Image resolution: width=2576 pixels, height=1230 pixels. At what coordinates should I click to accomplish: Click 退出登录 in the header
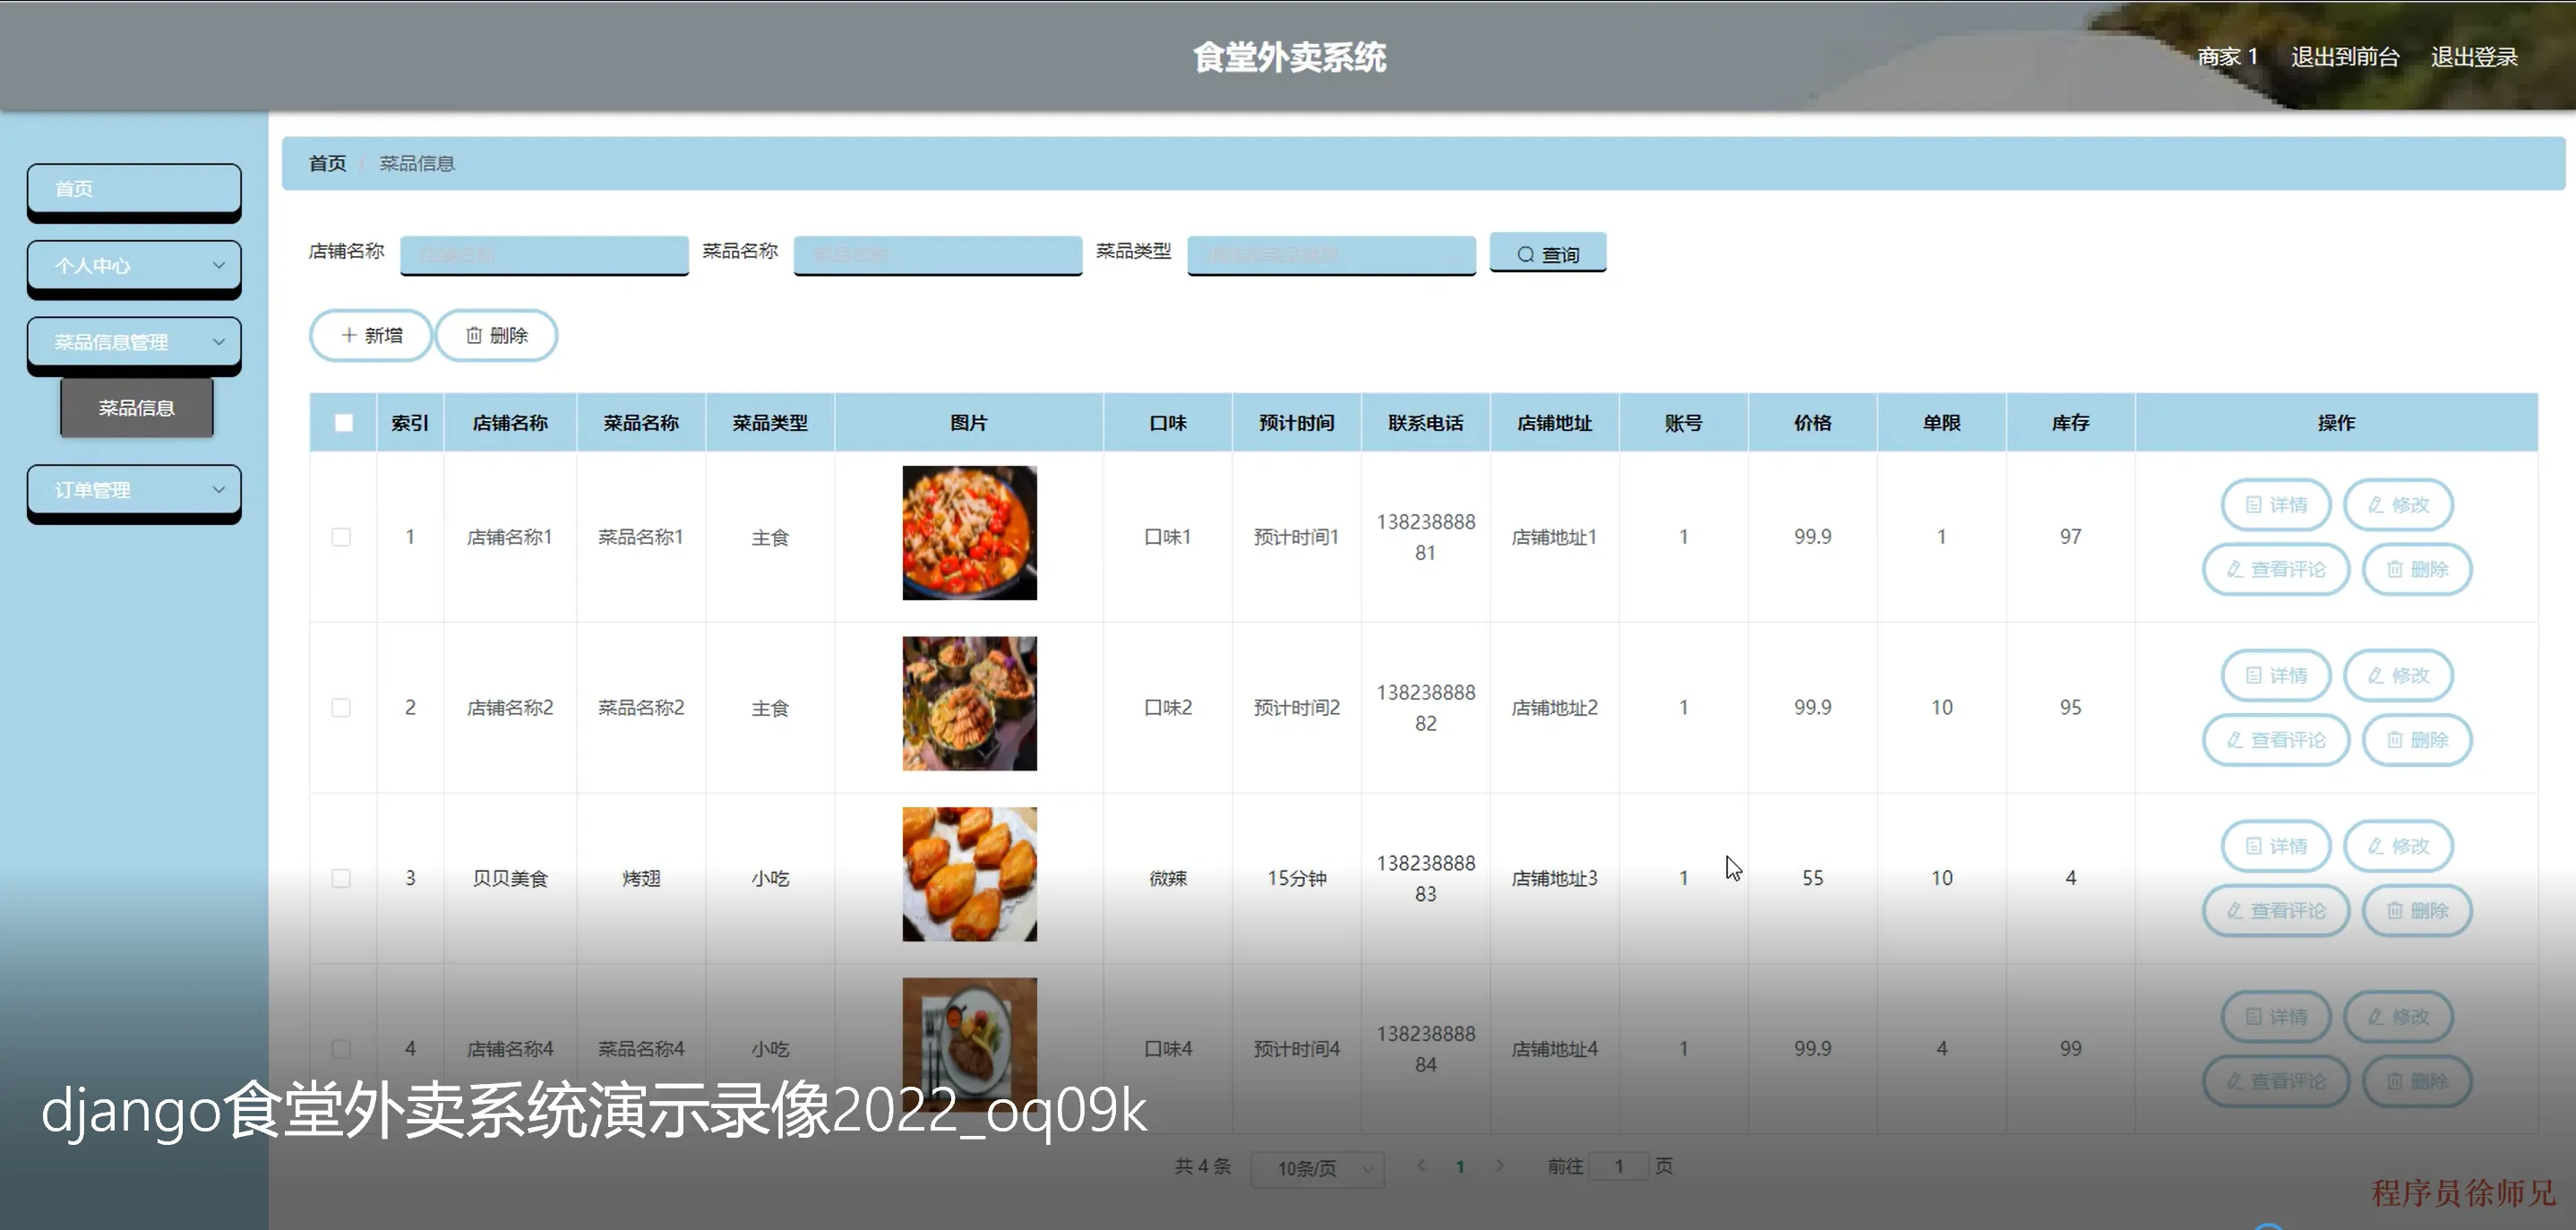point(2474,57)
